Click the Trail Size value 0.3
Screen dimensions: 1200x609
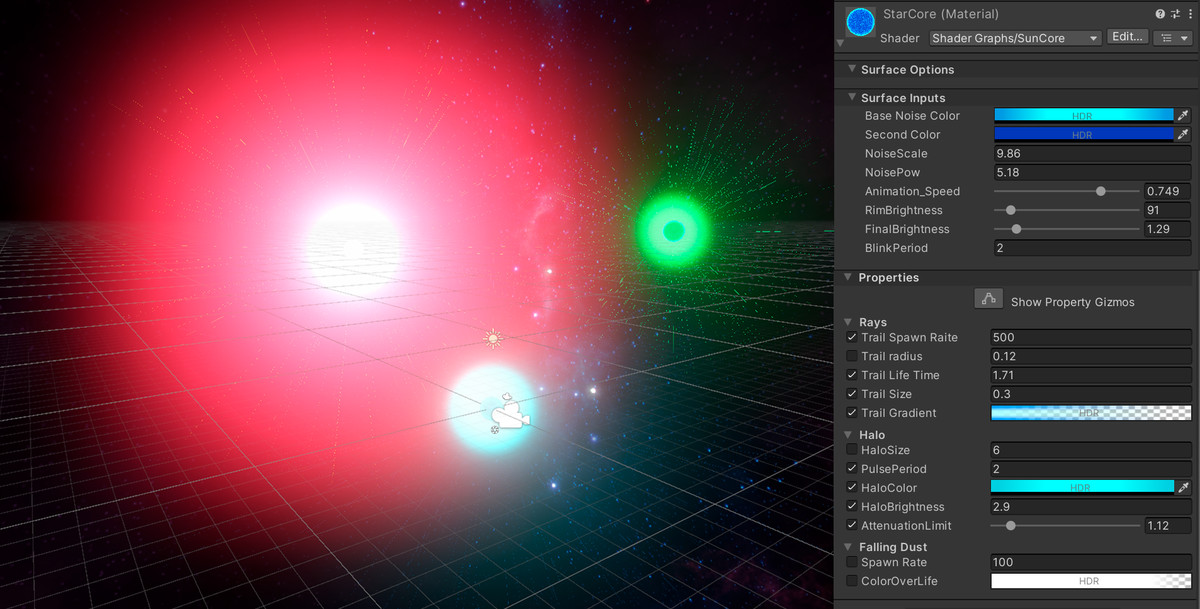tap(1091, 394)
